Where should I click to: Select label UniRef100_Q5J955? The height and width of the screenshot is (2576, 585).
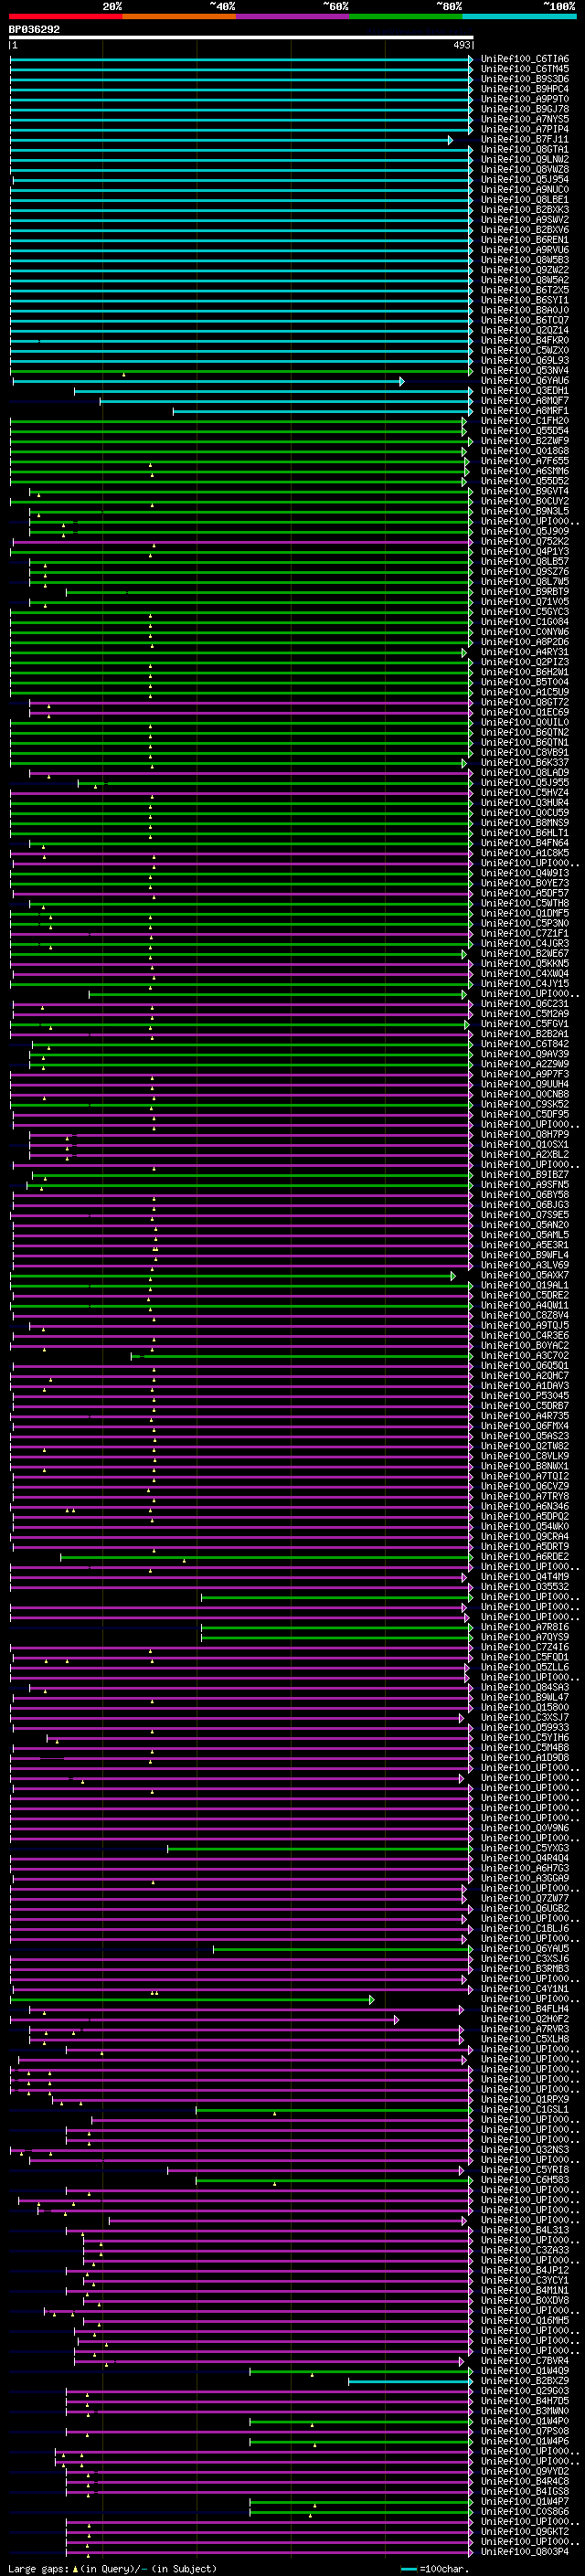click(x=525, y=782)
